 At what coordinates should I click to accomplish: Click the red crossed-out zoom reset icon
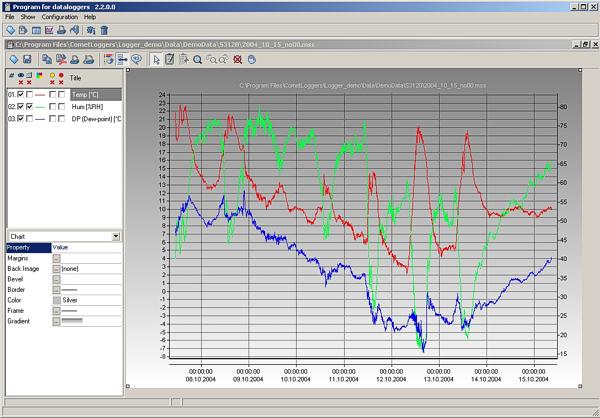(x=237, y=59)
